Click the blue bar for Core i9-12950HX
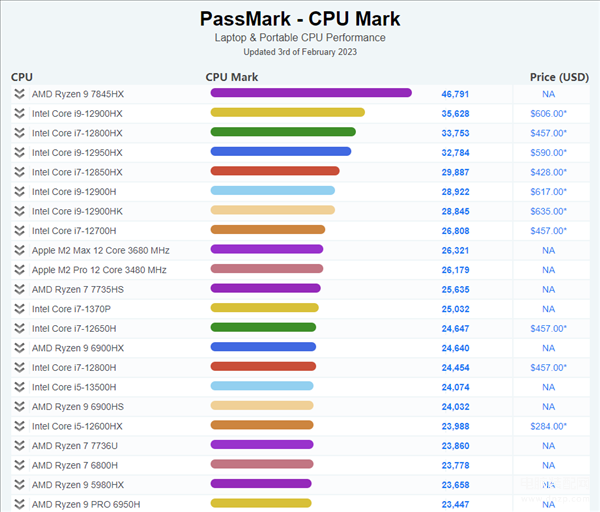 (281, 151)
